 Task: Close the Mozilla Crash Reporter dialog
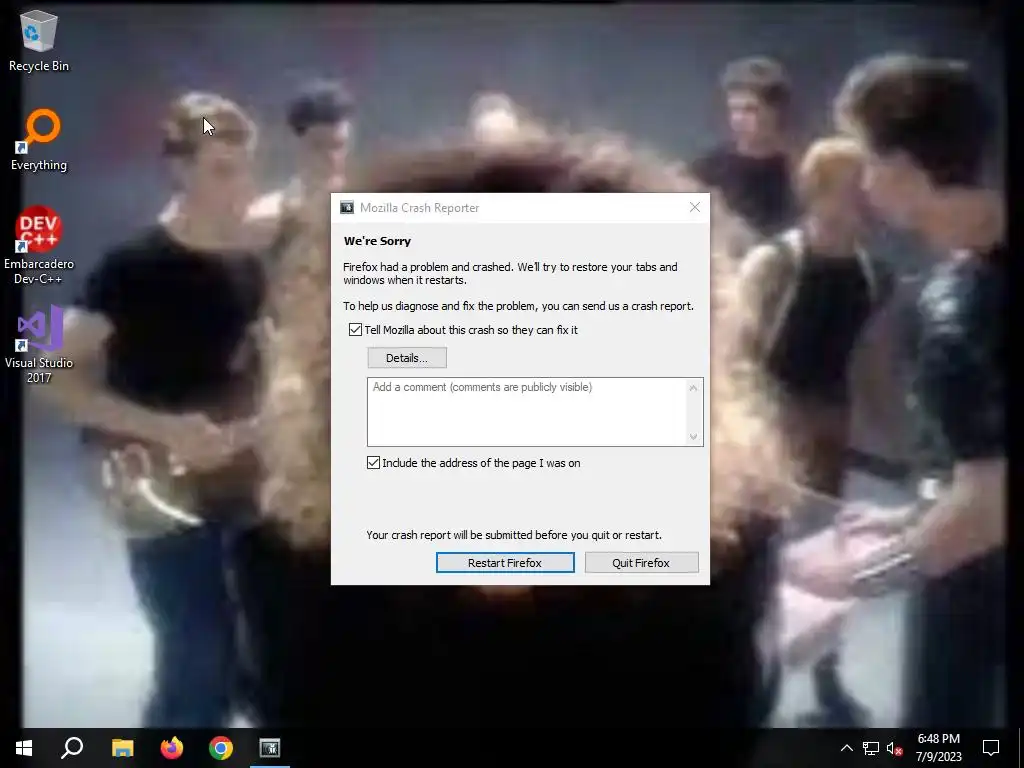(695, 207)
